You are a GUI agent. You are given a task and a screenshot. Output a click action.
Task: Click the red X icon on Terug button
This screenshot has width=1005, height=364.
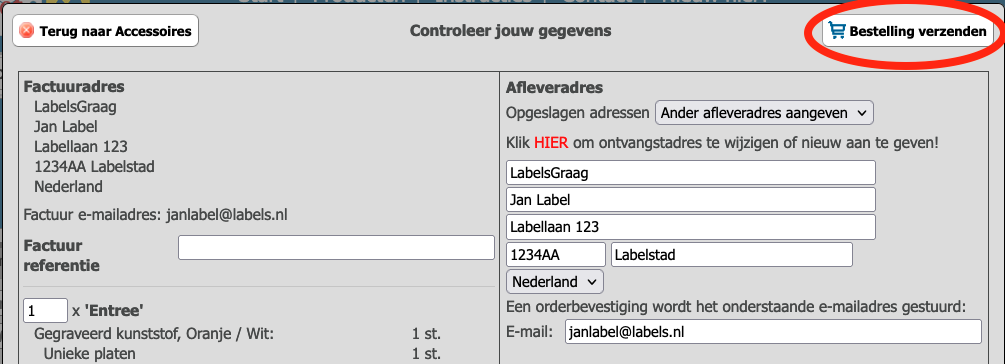pos(26,31)
